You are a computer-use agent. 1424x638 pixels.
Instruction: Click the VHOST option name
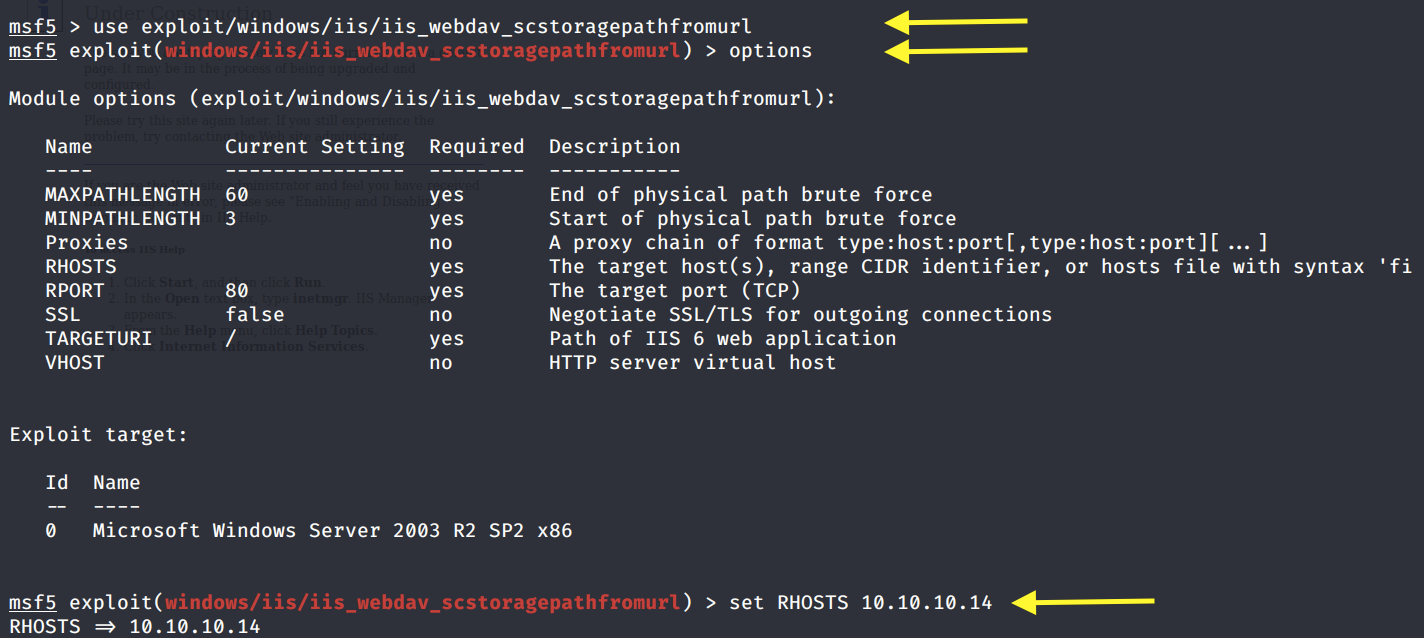[x=75, y=362]
